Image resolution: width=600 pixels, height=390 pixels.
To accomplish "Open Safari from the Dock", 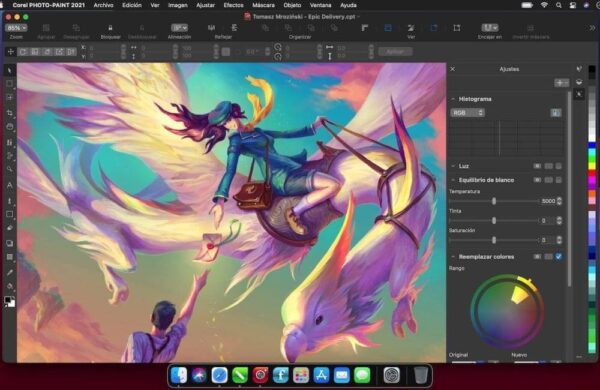I will pyautogui.click(x=219, y=375).
